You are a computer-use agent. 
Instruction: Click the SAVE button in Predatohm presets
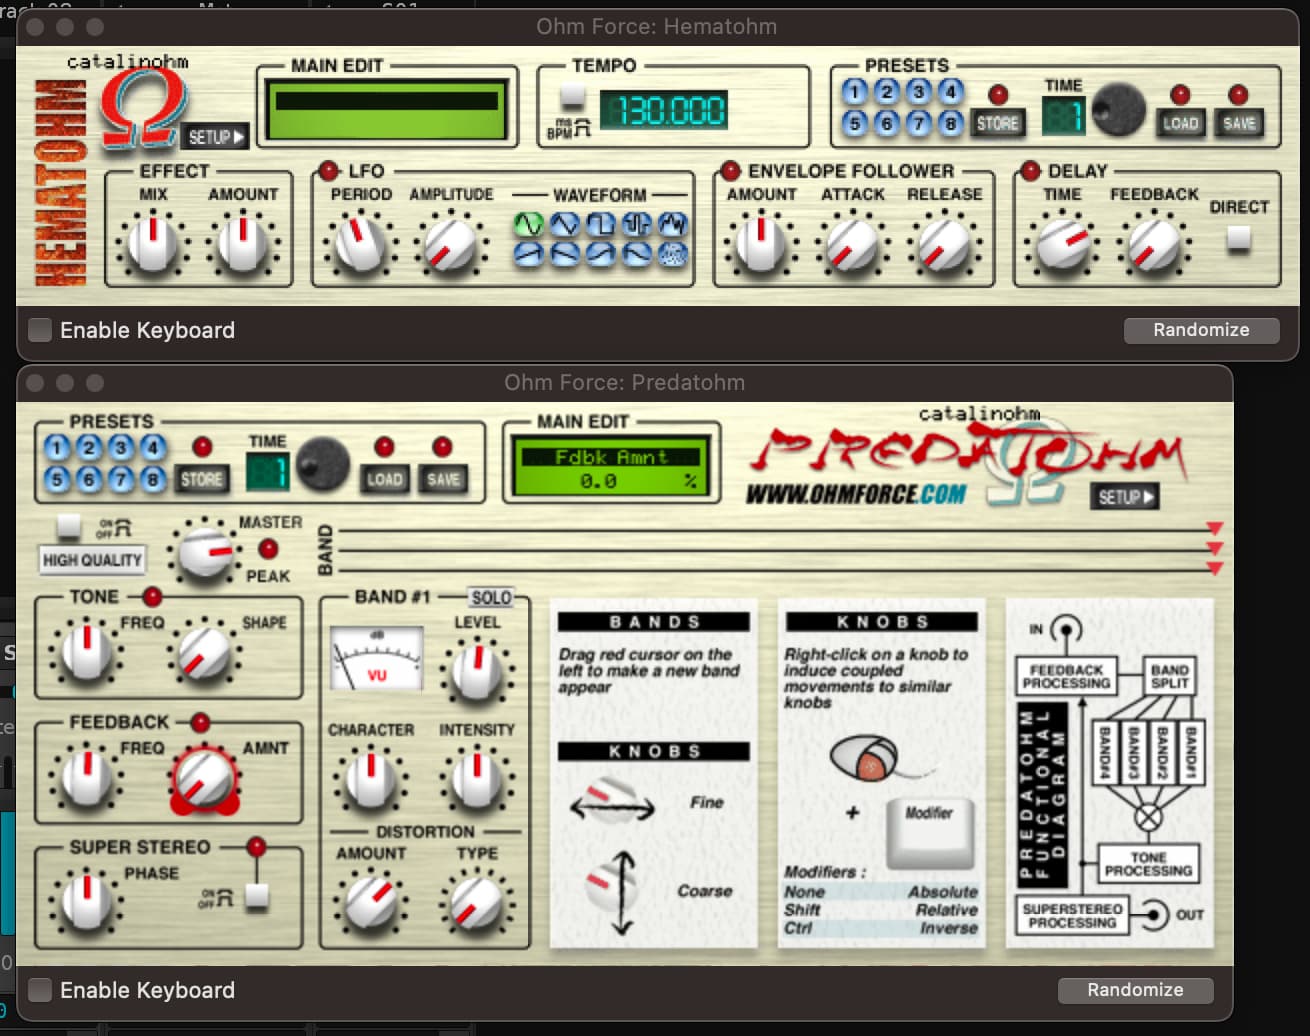point(443,479)
